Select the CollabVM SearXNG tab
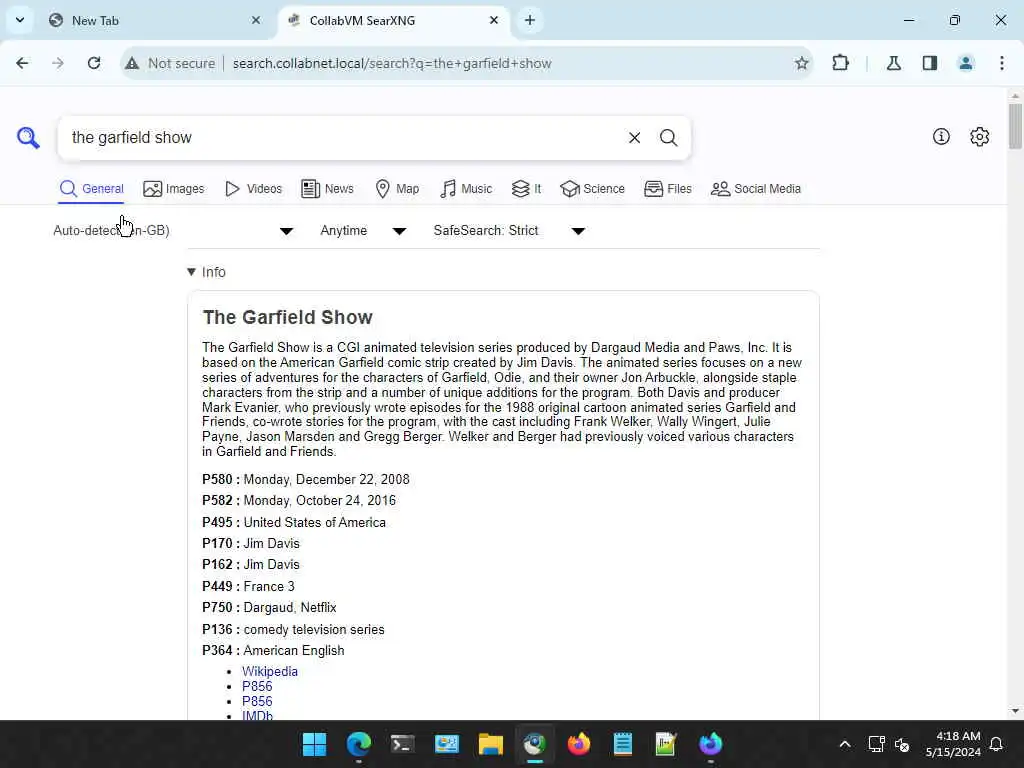Screen dimensions: 1024x768 point(394,20)
